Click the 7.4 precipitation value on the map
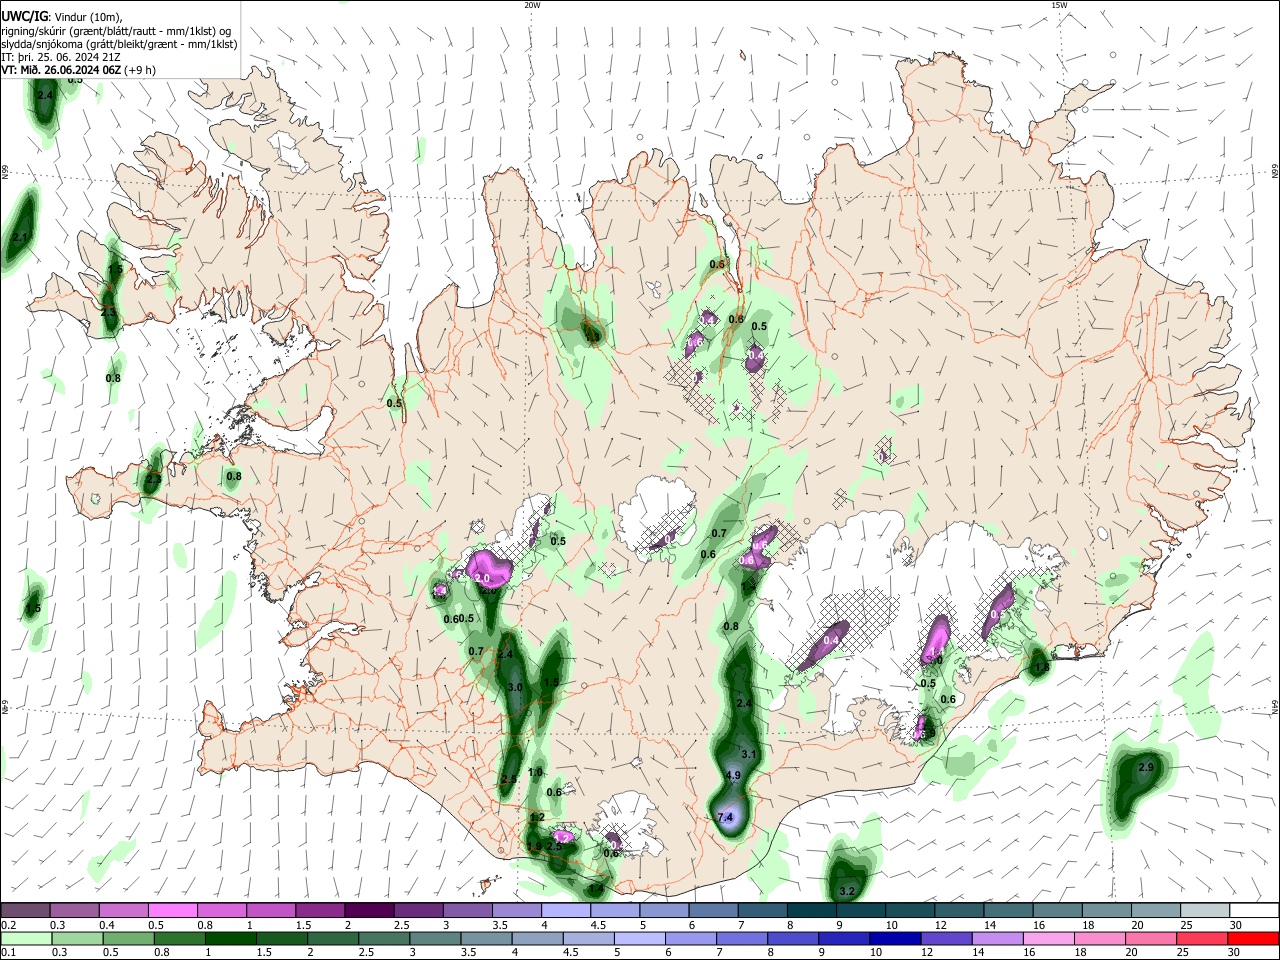The height and width of the screenshot is (960, 1280). (x=726, y=817)
